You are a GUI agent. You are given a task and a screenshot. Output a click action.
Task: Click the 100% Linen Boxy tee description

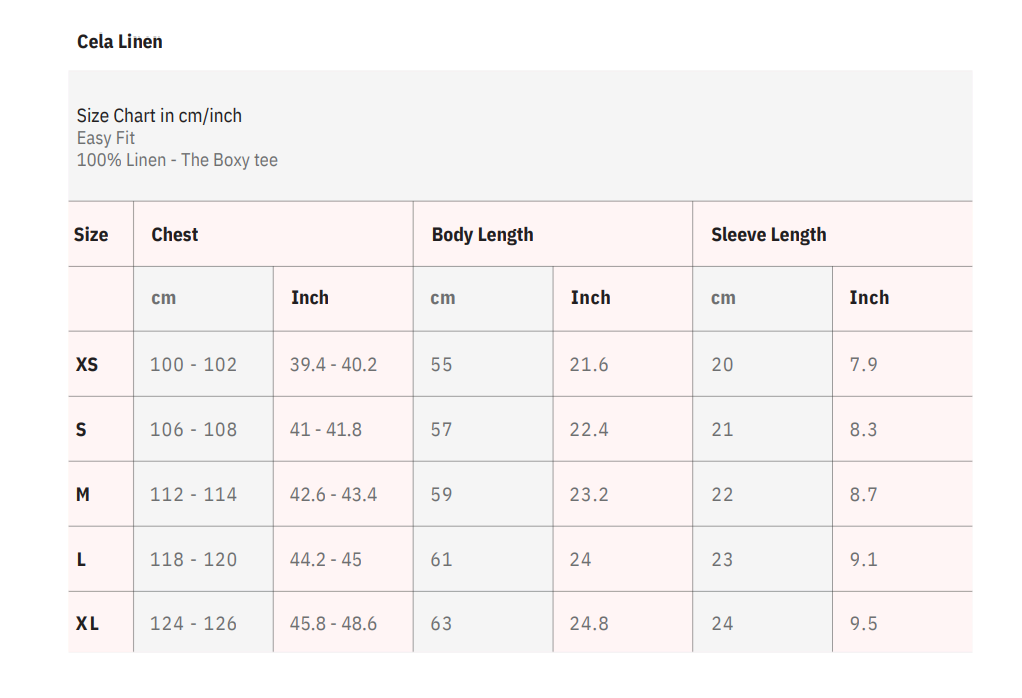pyautogui.click(x=177, y=160)
